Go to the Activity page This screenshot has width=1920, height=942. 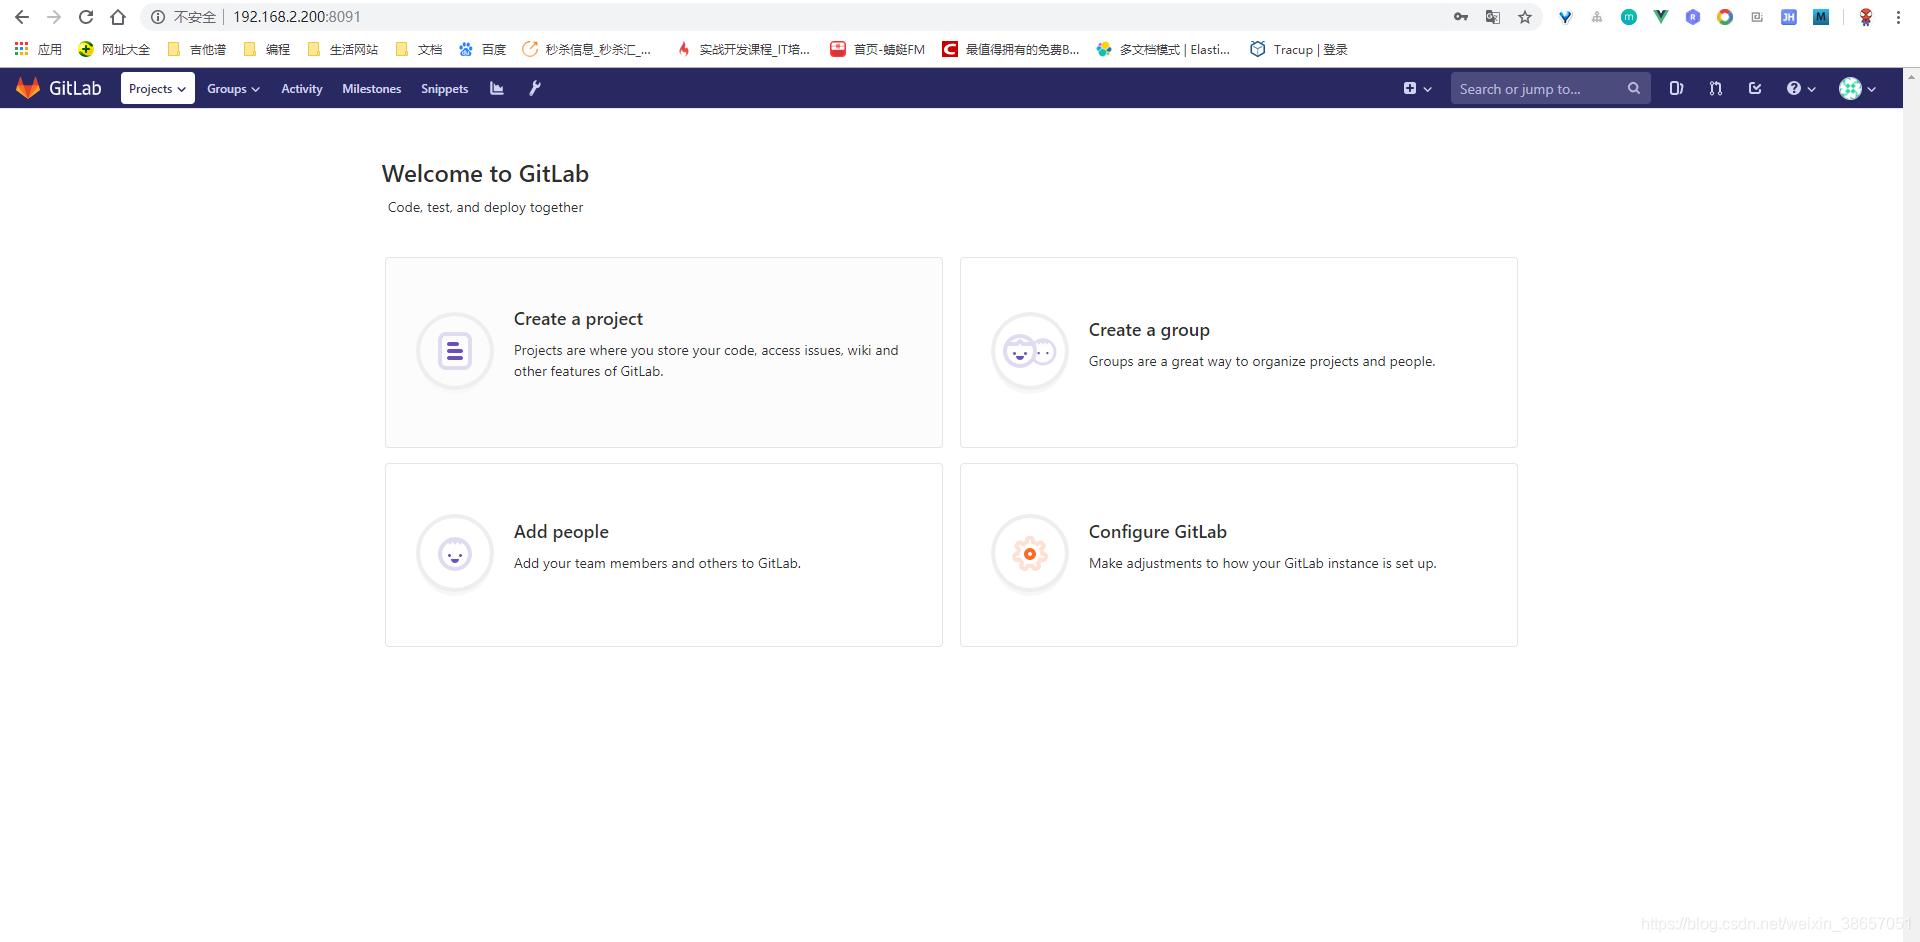pyautogui.click(x=301, y=89)
